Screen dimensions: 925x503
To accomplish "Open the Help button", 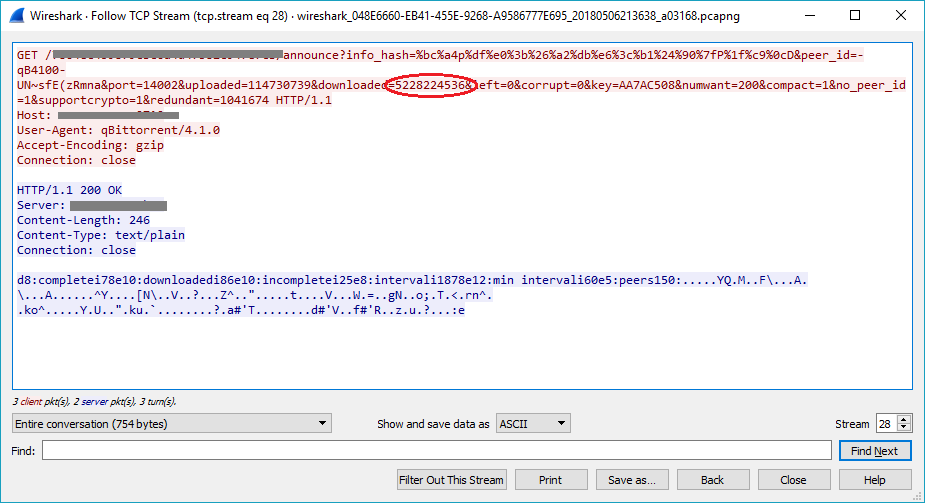I will tap(875, 480).
